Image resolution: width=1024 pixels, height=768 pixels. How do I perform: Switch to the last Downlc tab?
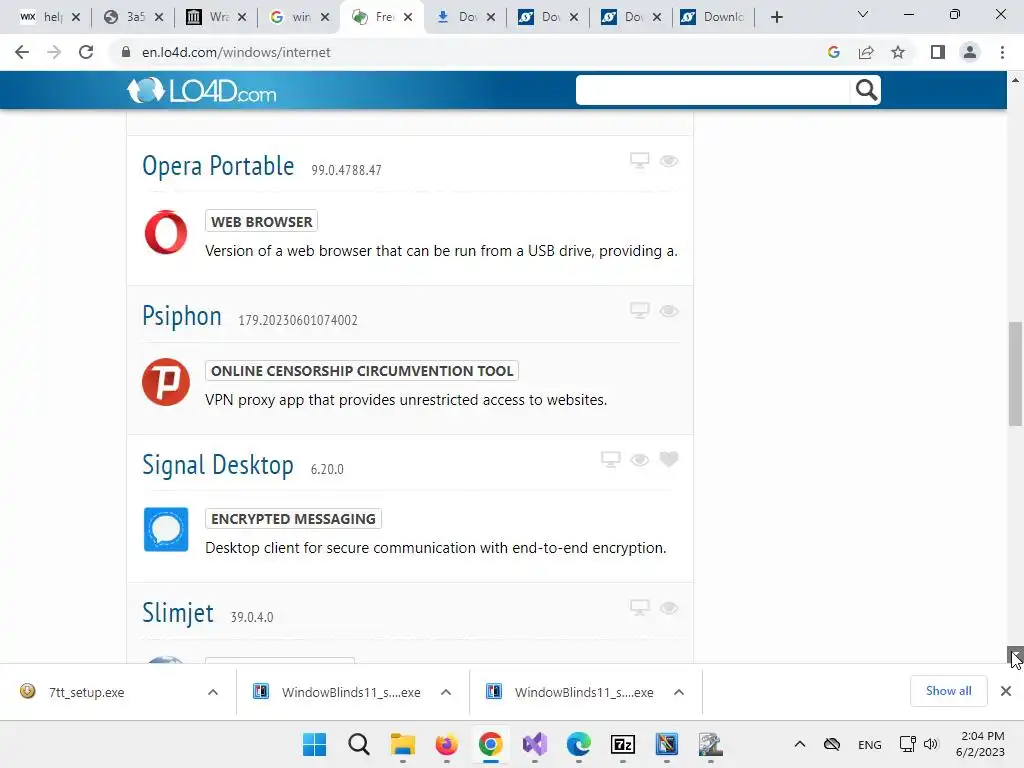click(x=712, y=17)
